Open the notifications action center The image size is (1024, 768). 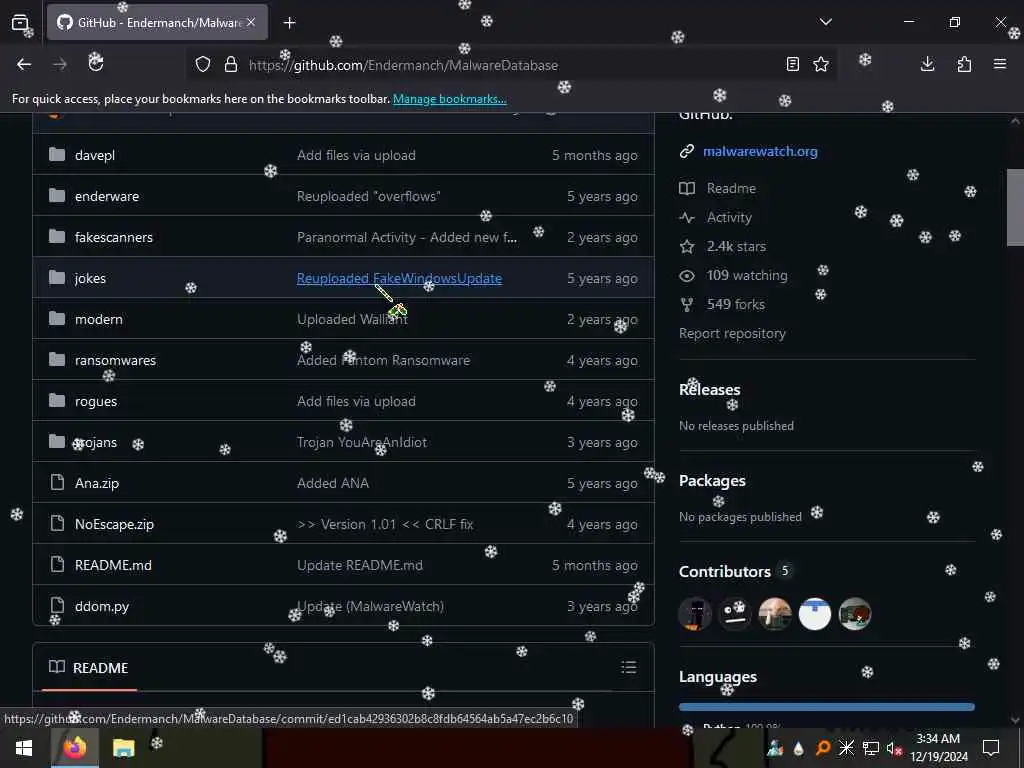991,748
